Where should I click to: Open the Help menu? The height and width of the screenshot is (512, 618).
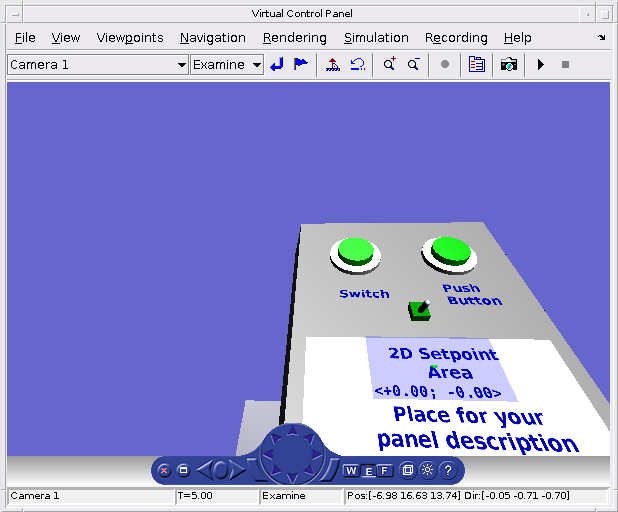(x=517, y=38)
